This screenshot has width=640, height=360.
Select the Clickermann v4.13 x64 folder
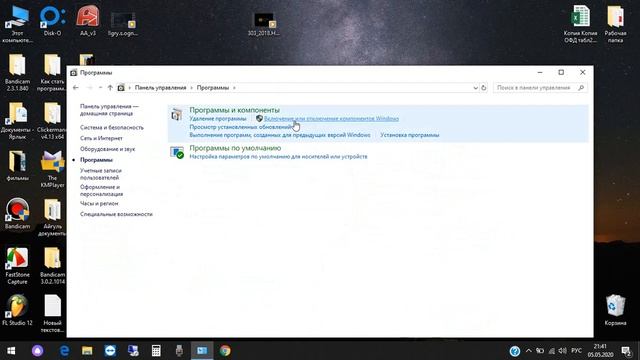tap(52, 121)
